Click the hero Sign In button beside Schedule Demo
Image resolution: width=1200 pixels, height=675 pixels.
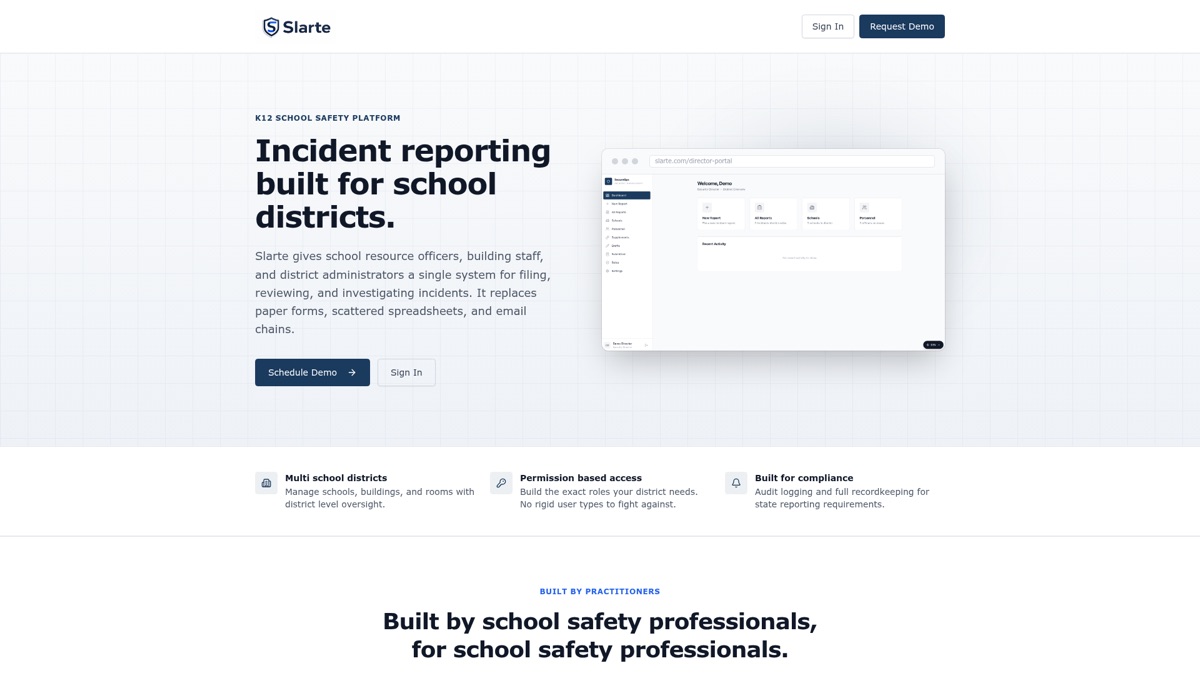[x=406, y=372]
